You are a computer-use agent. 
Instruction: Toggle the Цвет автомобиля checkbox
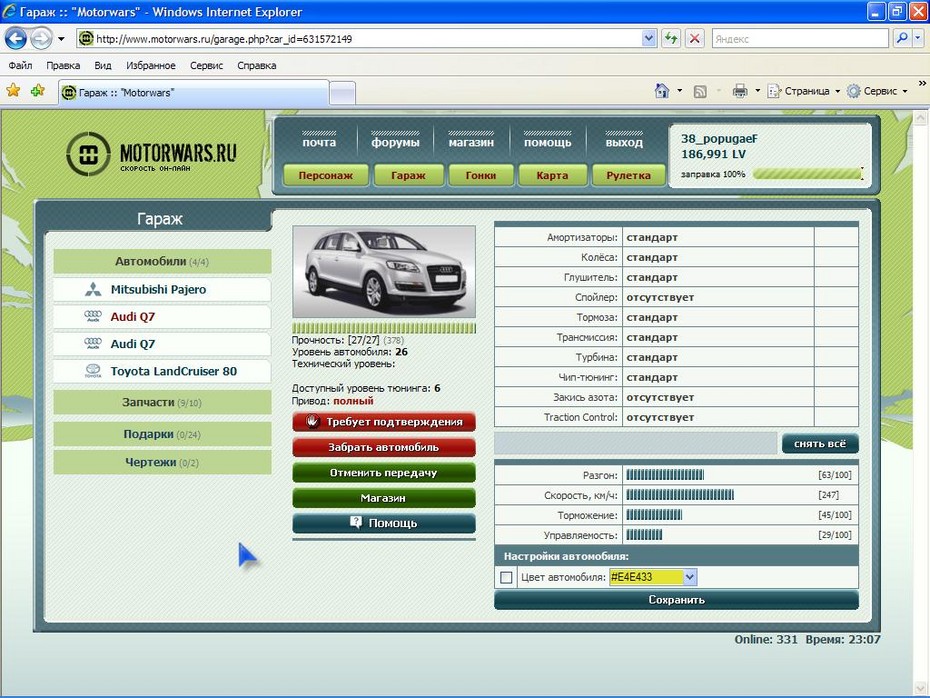coord(507,577)
